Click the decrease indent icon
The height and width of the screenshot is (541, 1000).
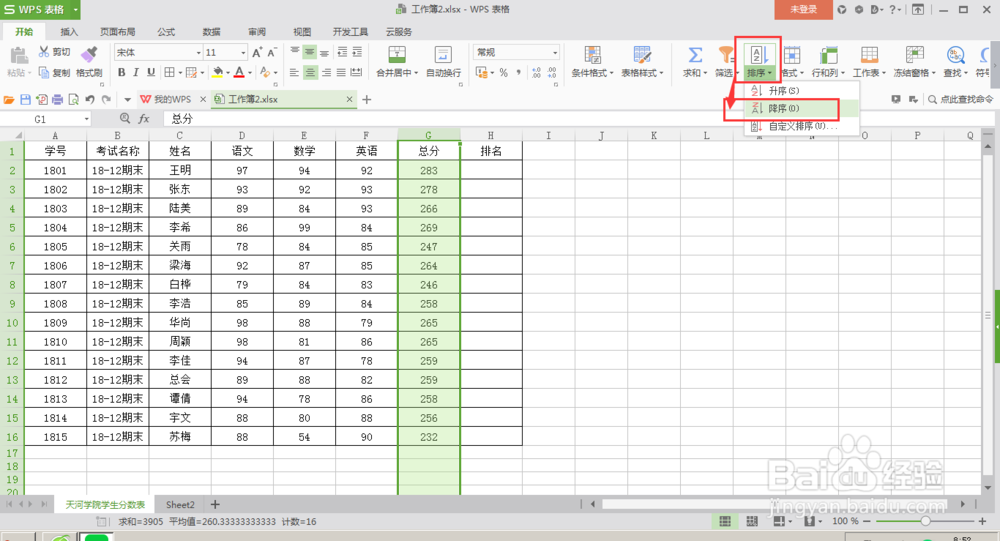tap(342, 52)
